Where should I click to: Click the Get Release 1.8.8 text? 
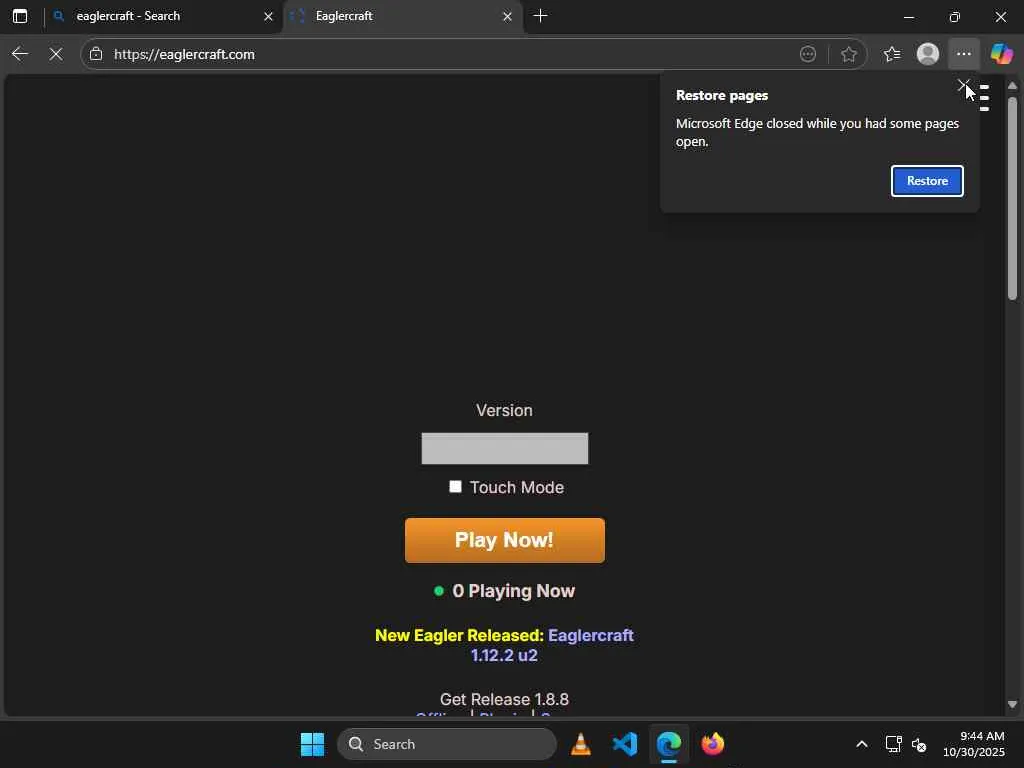[x=504, y=699]
